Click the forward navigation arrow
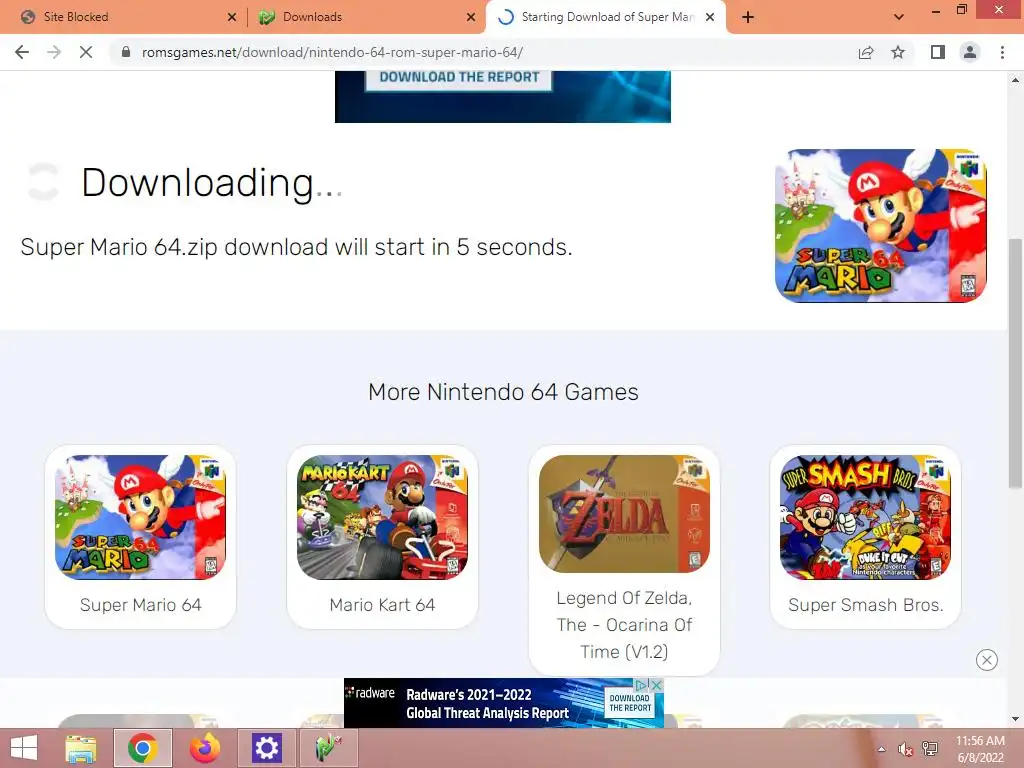The height and width of the screenshot is (768, 1024). pyautogui.click(x=54, y=52)
